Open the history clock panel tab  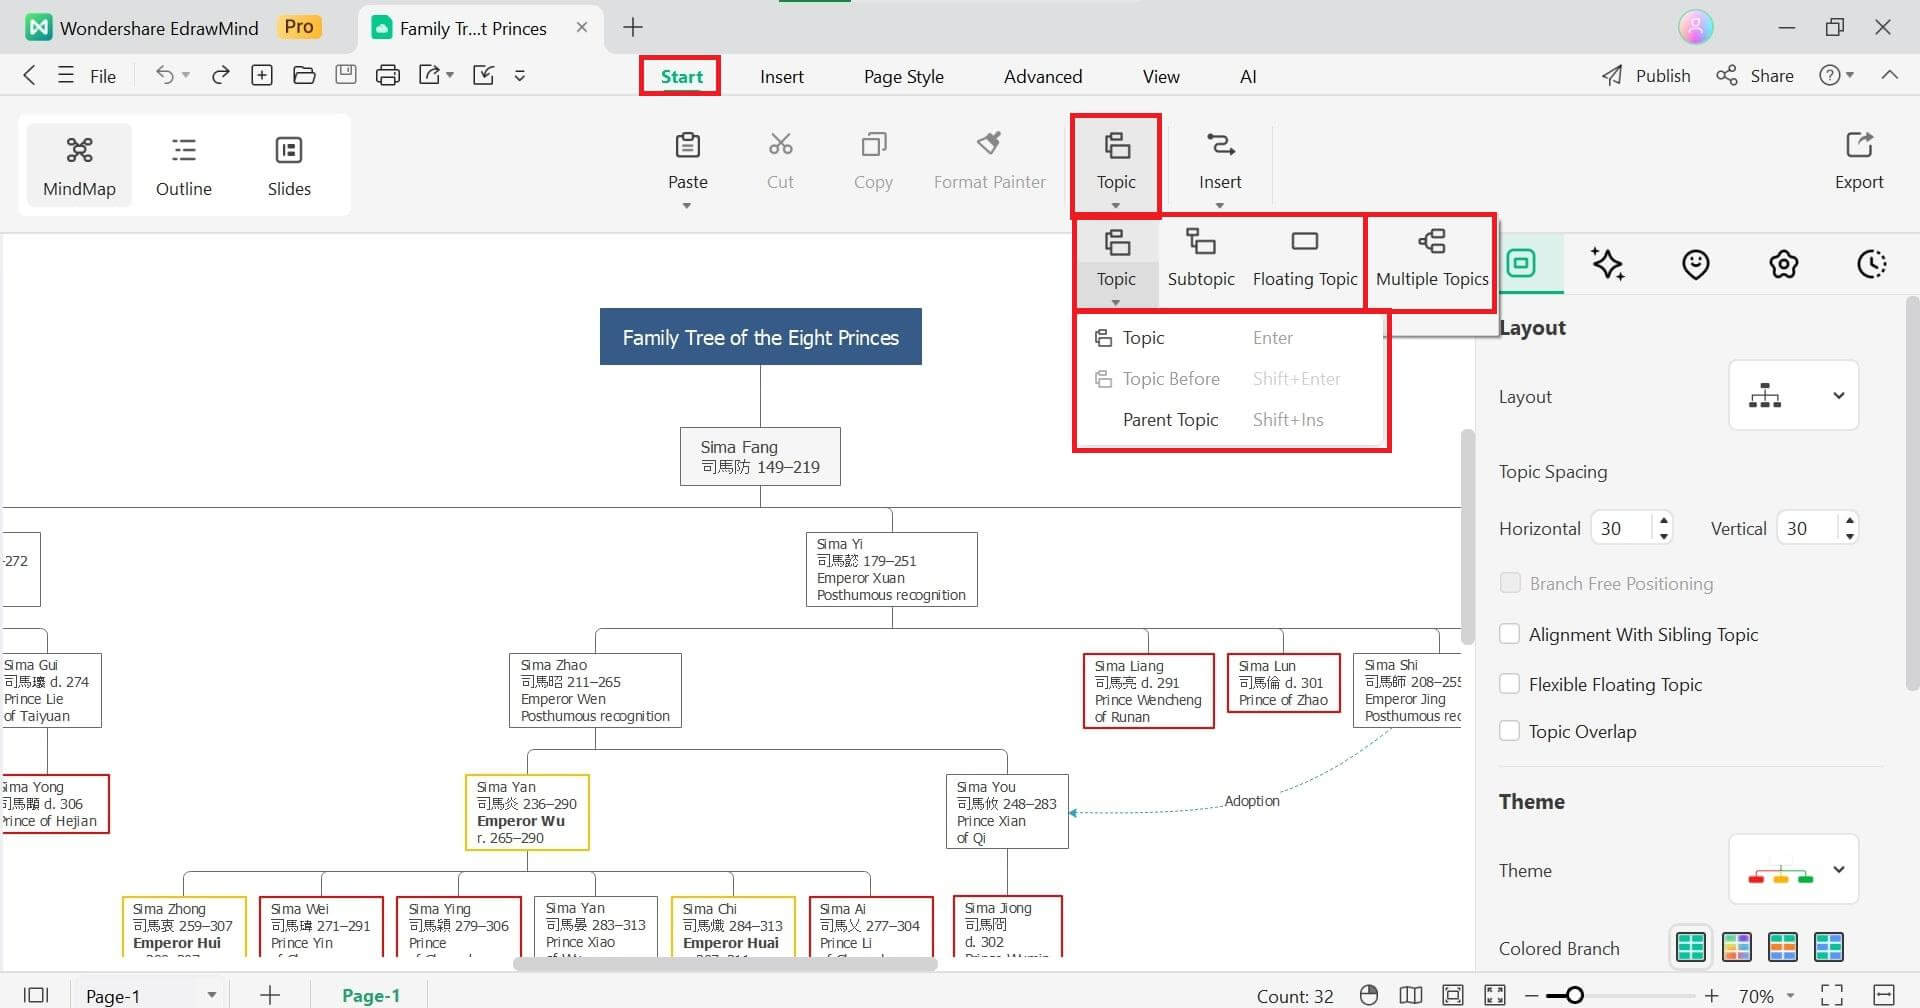[x=1872, y=264]
